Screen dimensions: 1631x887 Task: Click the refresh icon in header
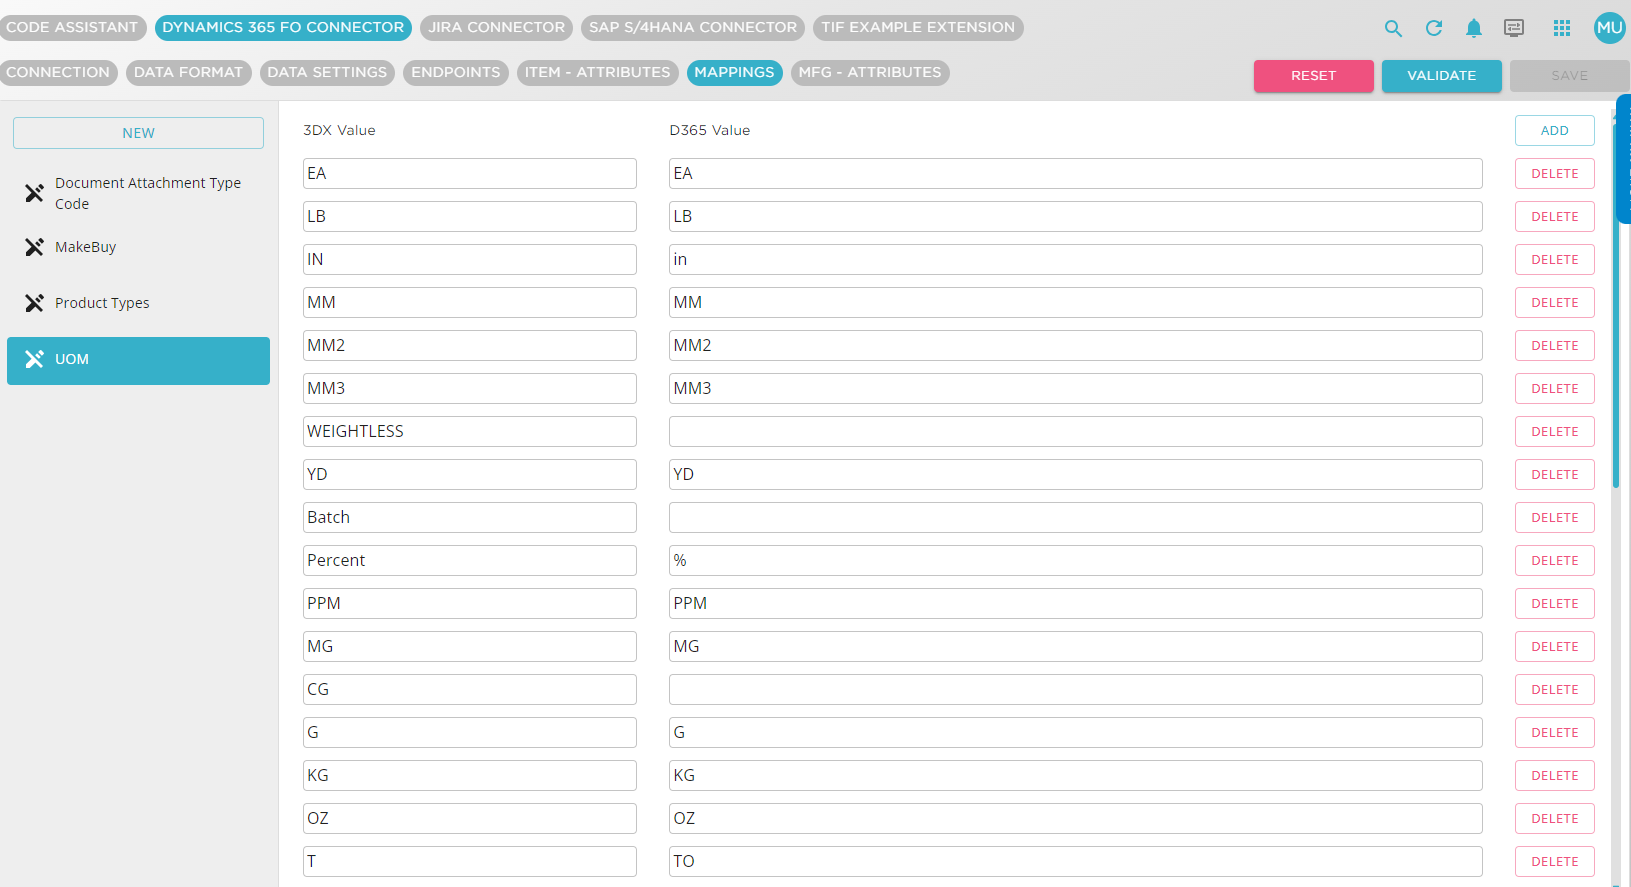tap(1434, 28)
